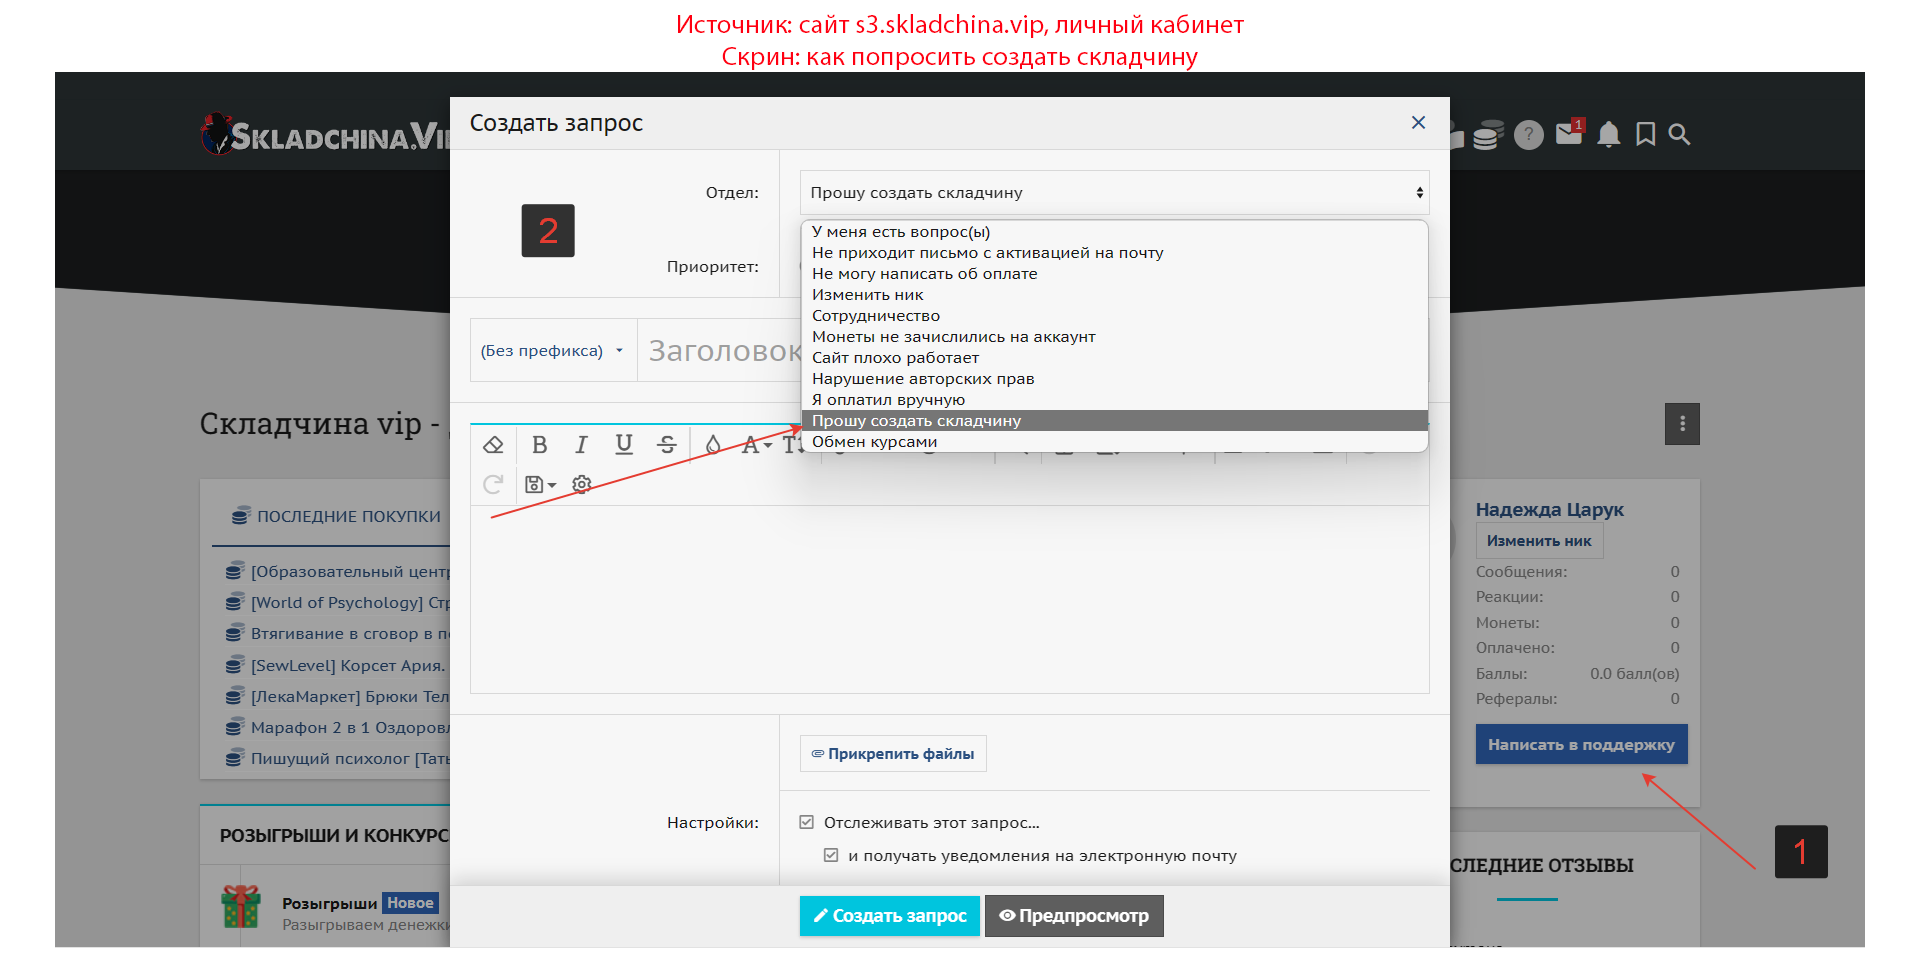
Task: Select option Сайт плохо работает
Action: pos(1114,357)
